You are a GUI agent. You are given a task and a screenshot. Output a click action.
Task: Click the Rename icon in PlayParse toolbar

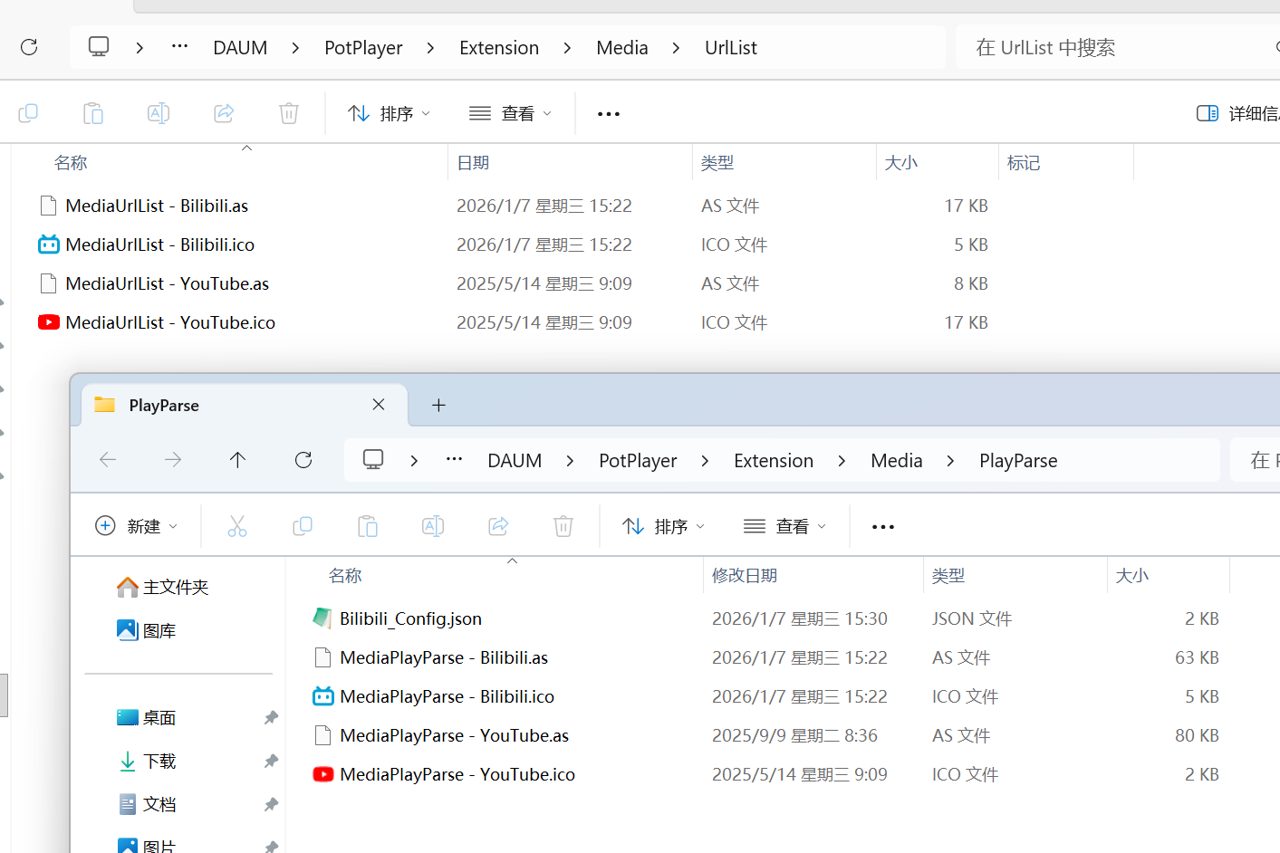tap(433, 526)
